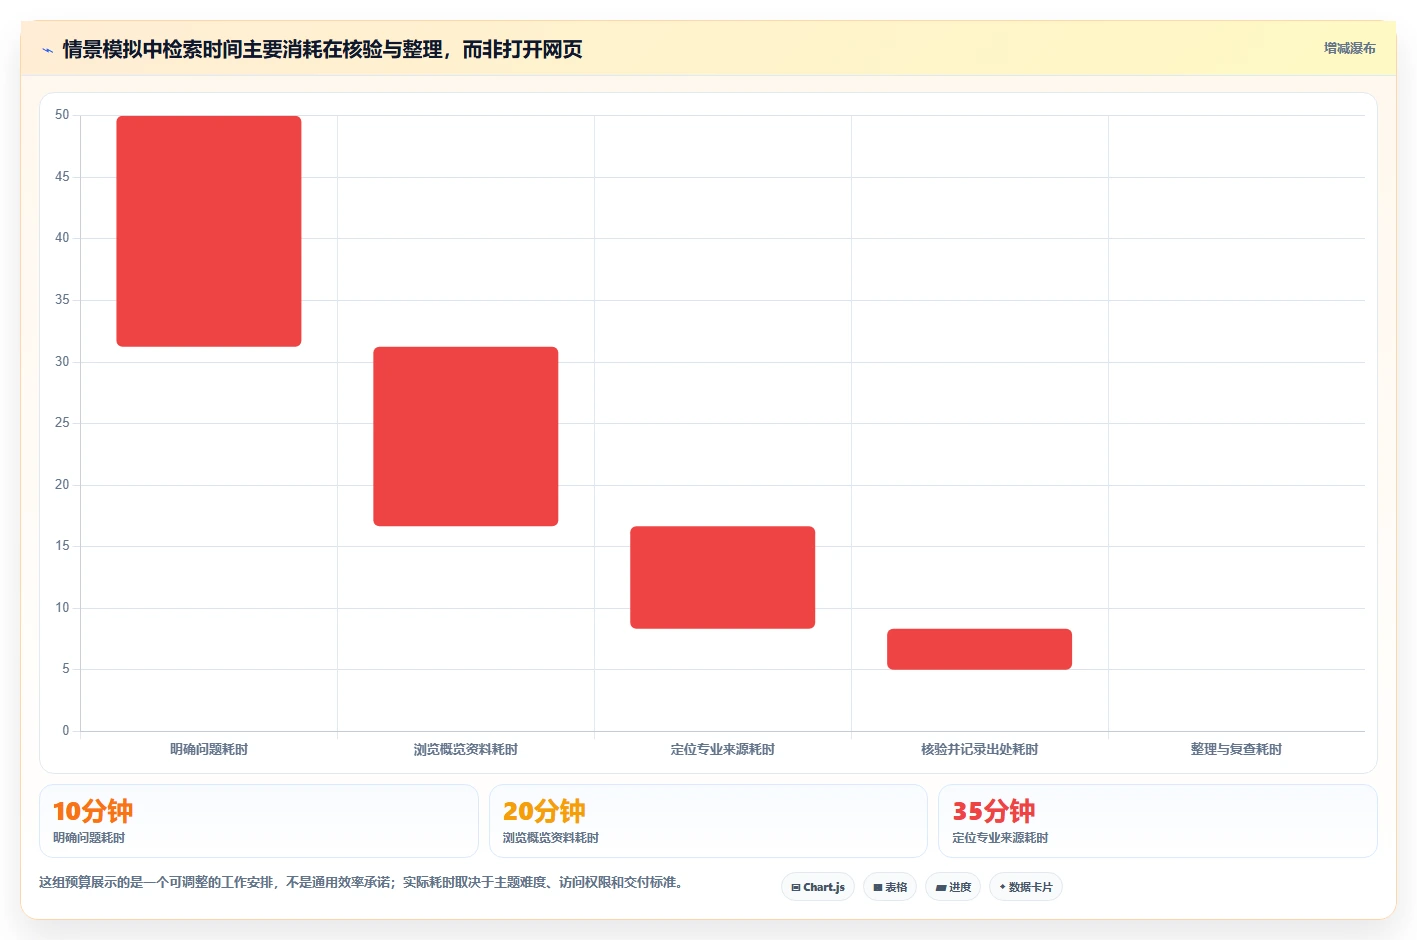Click the x-axis label 浏览概览资料耗时

466,749
